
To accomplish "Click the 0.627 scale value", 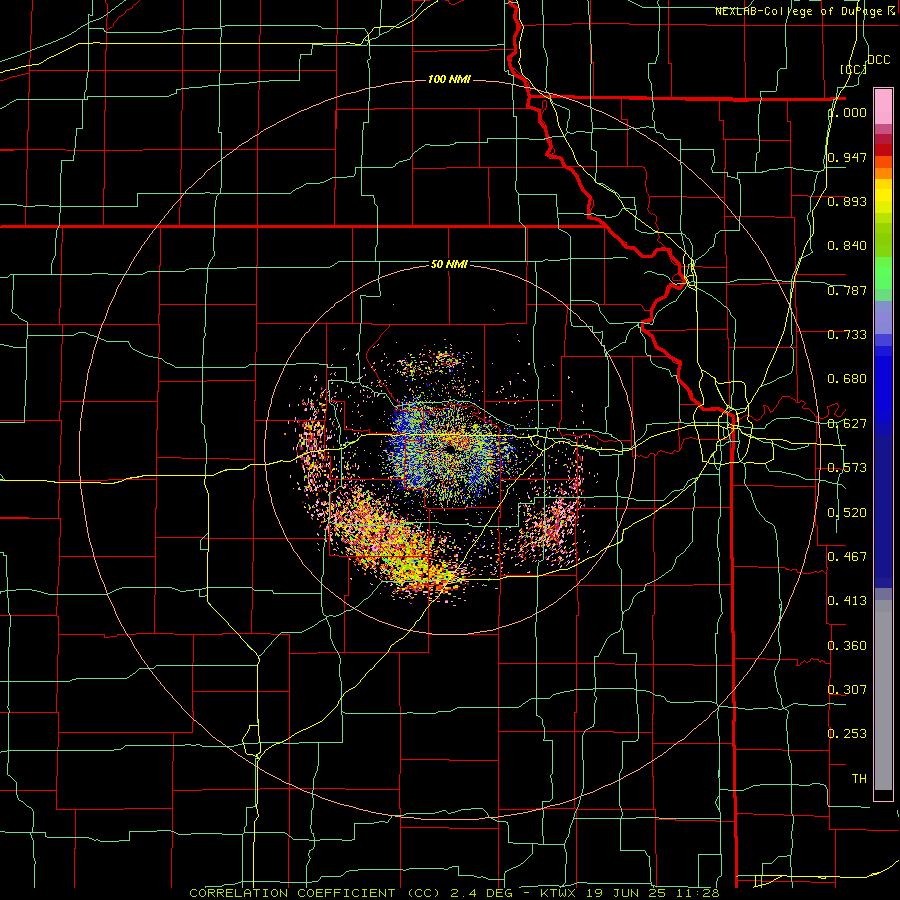I will point(847,424).
